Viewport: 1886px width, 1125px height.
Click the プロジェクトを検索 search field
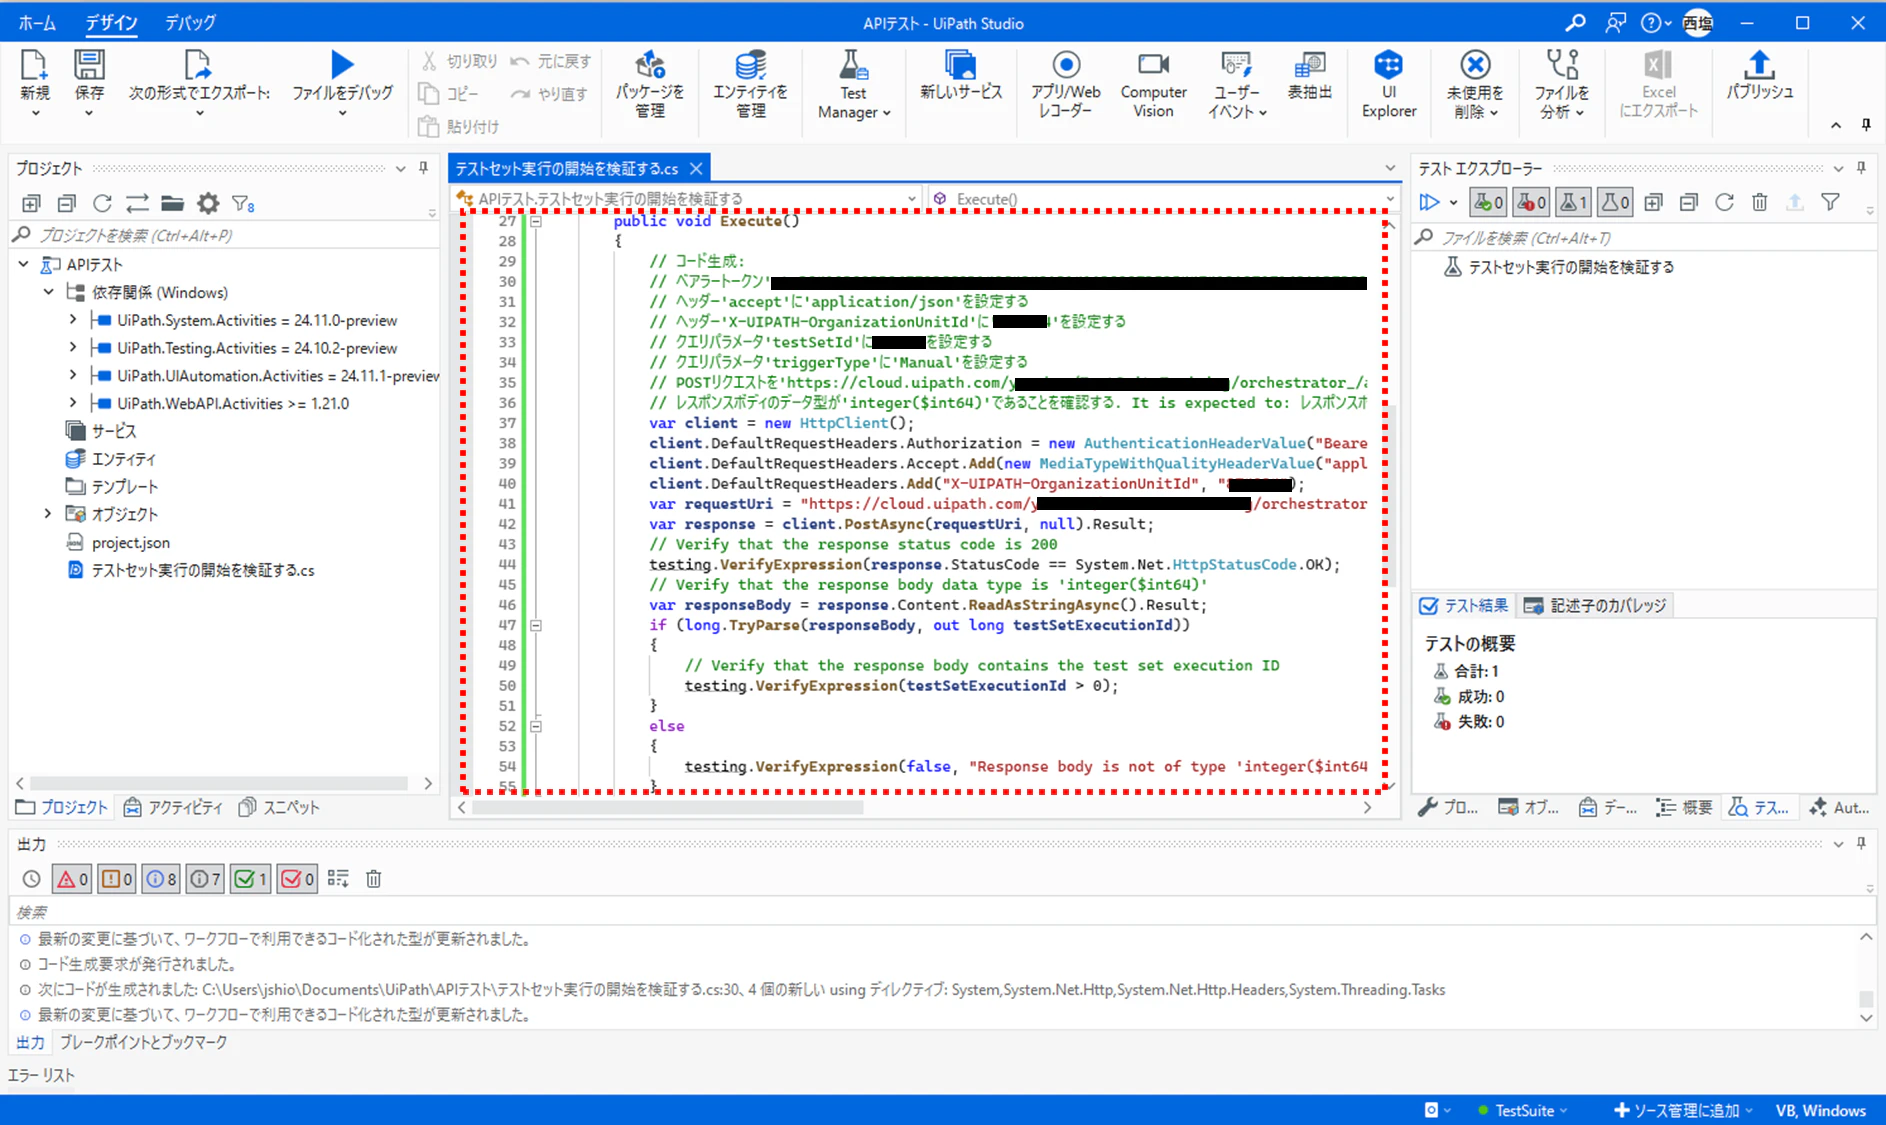point(225,235)
